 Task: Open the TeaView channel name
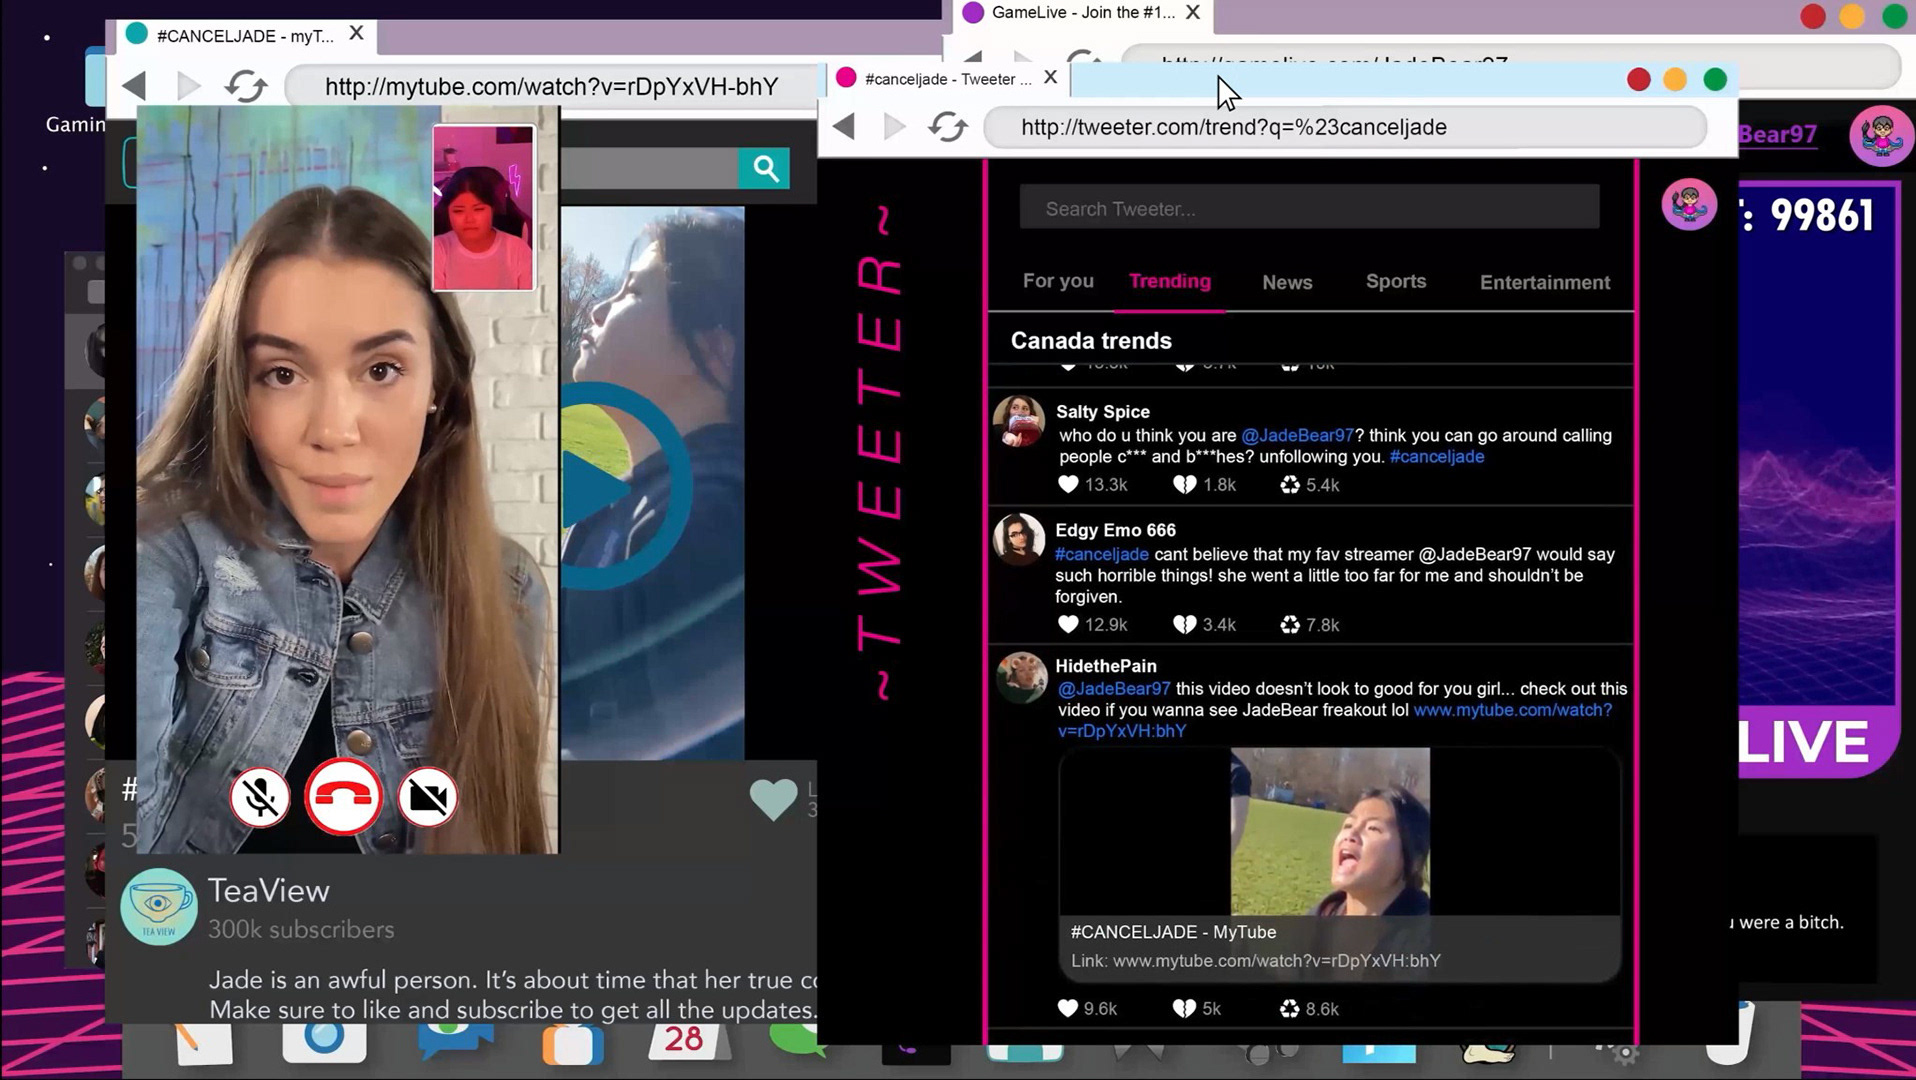coord(268,890)
